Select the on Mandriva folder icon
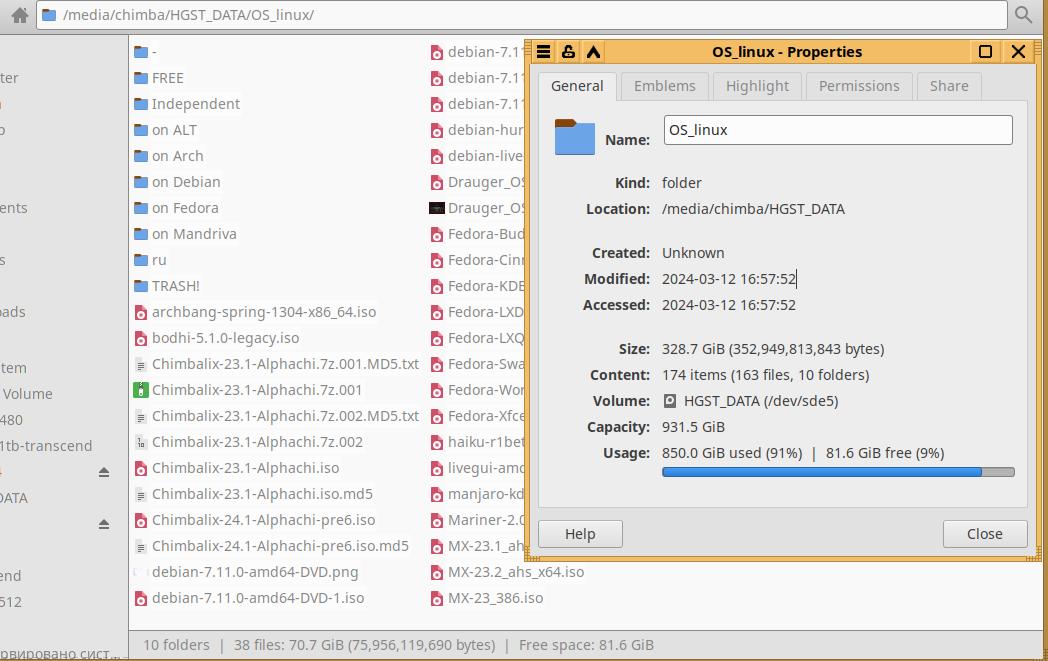1048x661 pixels. (141, 235)
